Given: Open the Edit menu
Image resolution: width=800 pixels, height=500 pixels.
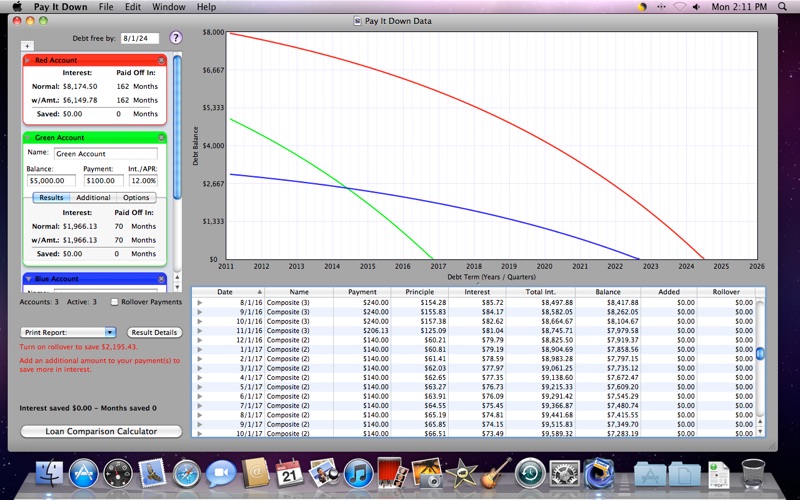Looking at the screenshot, I should tap(133, 7).
